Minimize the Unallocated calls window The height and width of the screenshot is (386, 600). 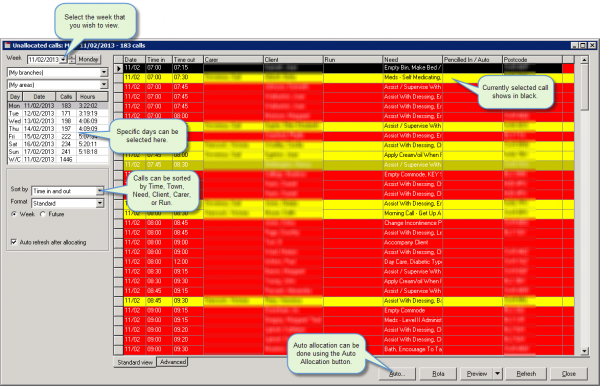click(x=575, y=45)
